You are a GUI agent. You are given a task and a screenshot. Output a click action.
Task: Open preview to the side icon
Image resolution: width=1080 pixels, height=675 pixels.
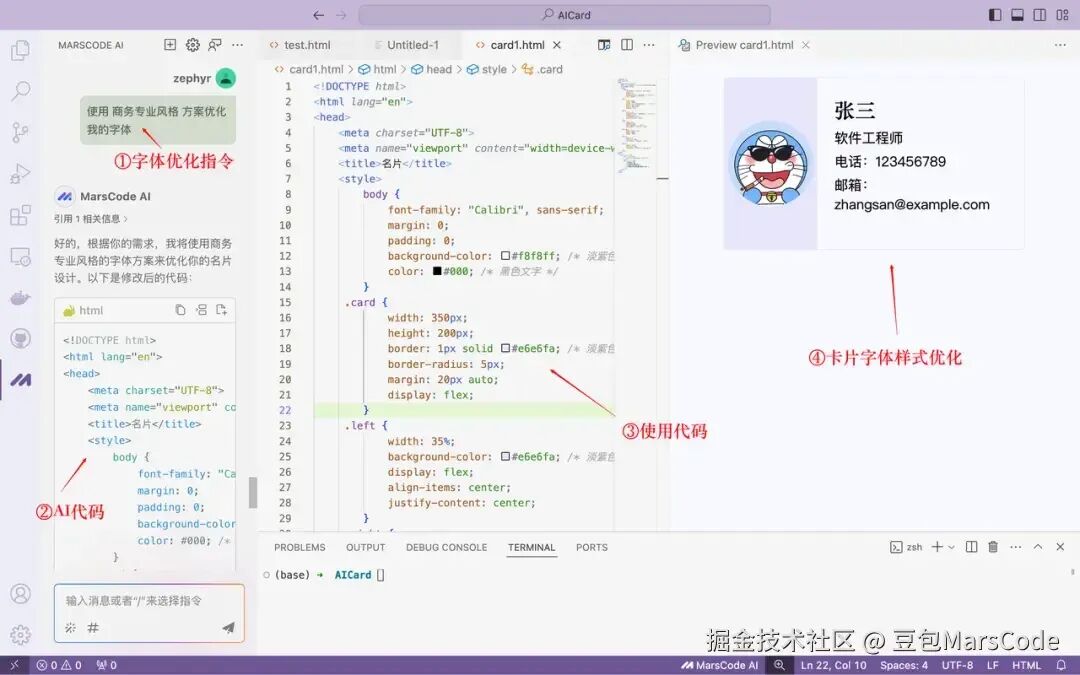(604, 45)
